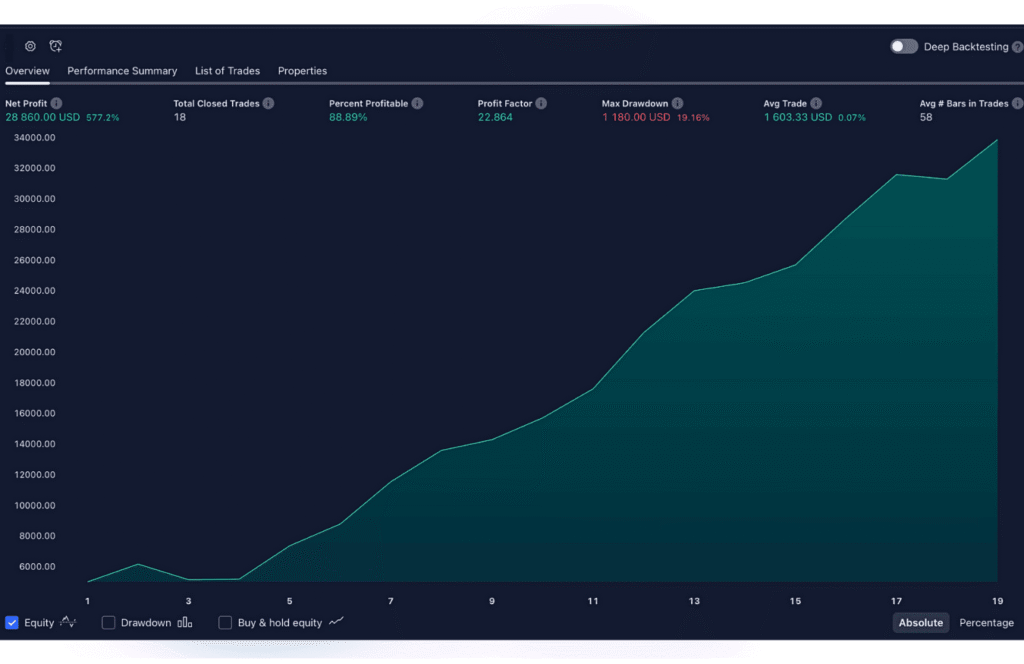Screen dimensions: 1024x664
Task: Open the Max Drawdown info icon
Action: [x=677, y=103]
